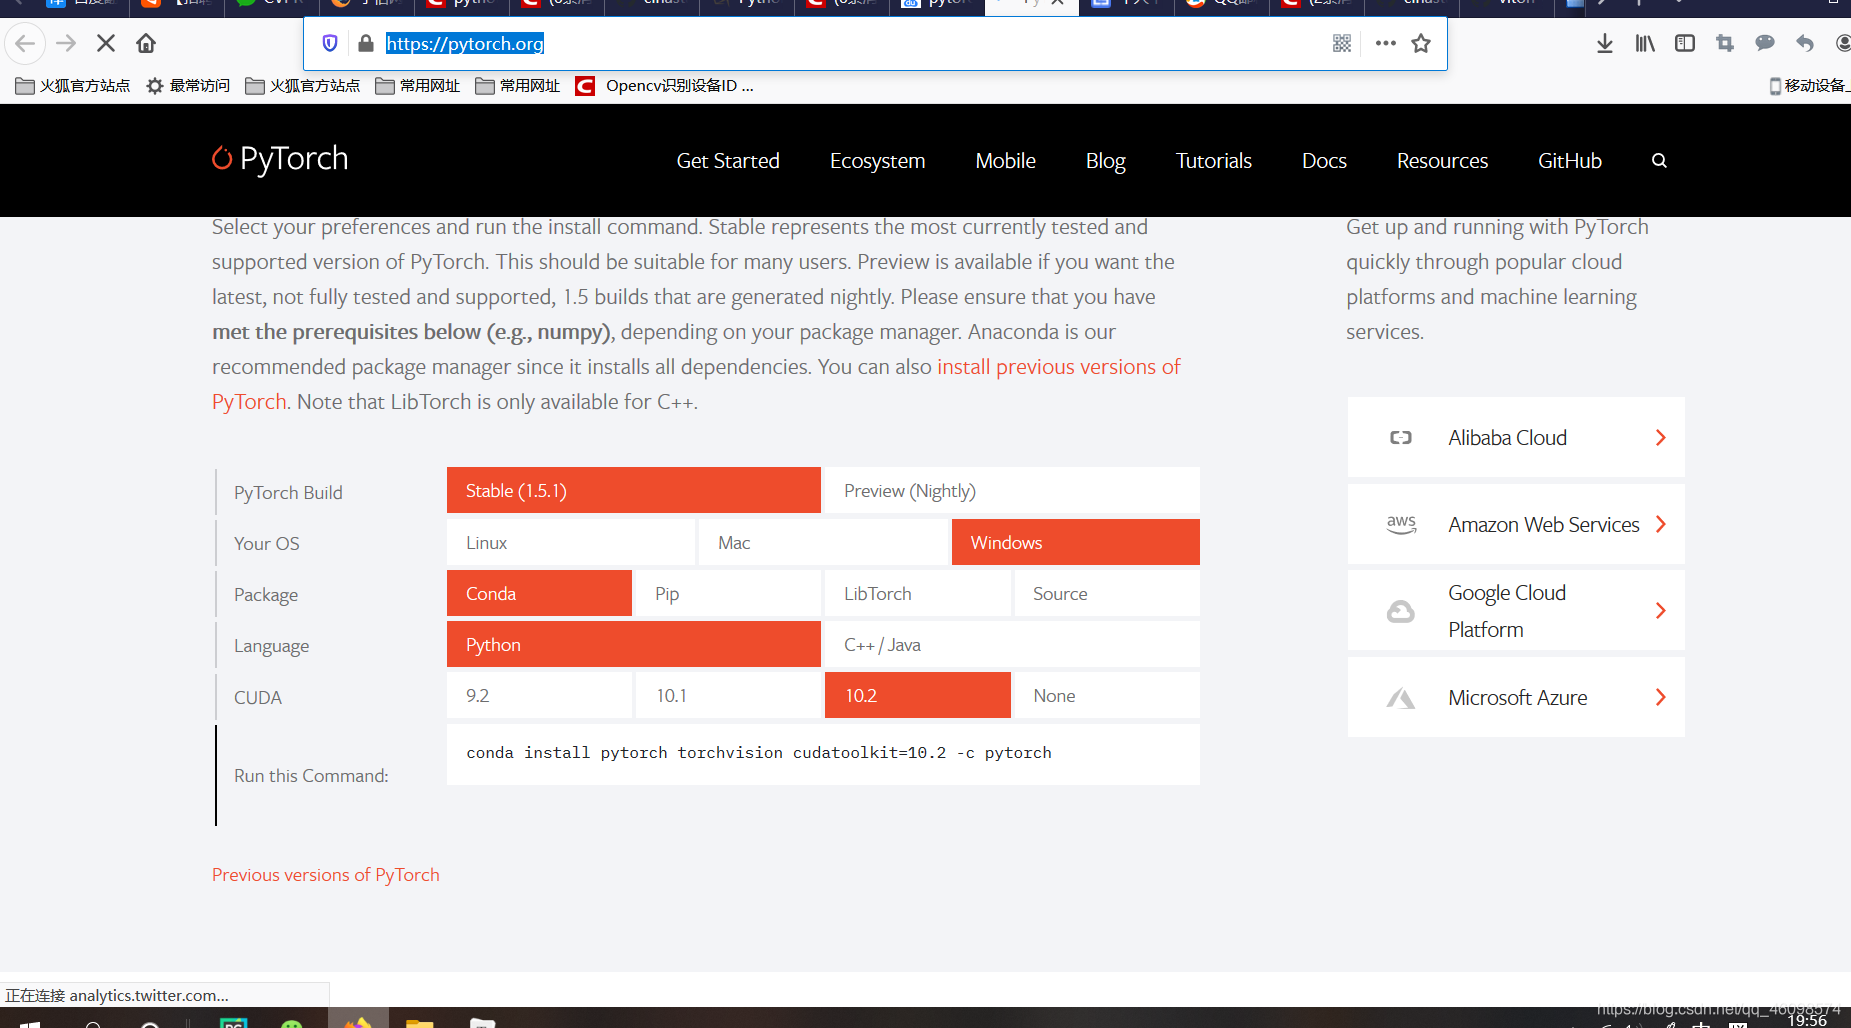Expand Amazon Web Services chevron arrow
1851x1028 pixels.
(x=1660, y=525)
